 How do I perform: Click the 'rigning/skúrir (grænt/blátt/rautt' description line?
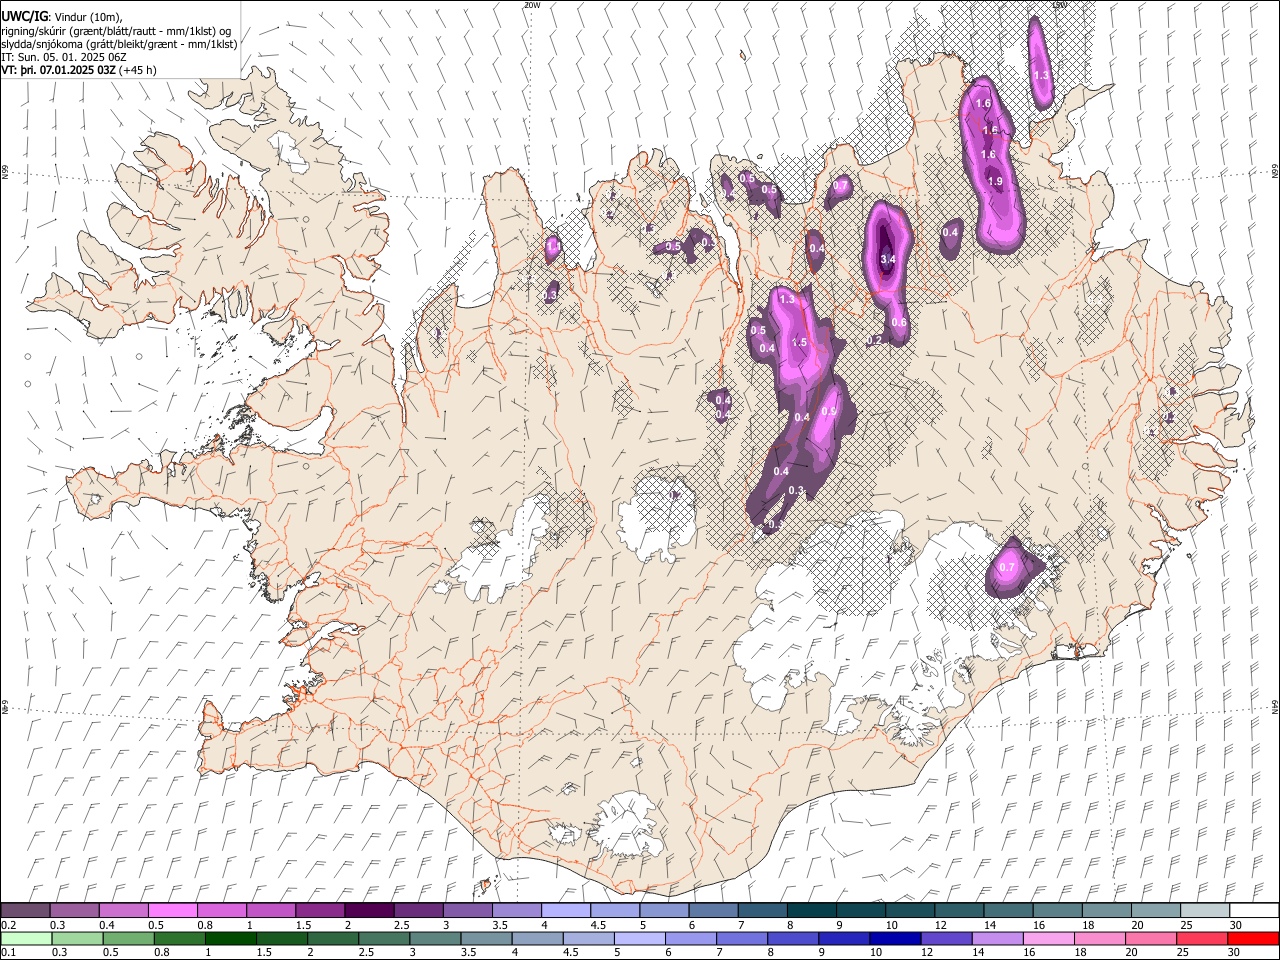click(x=116, y=30)
